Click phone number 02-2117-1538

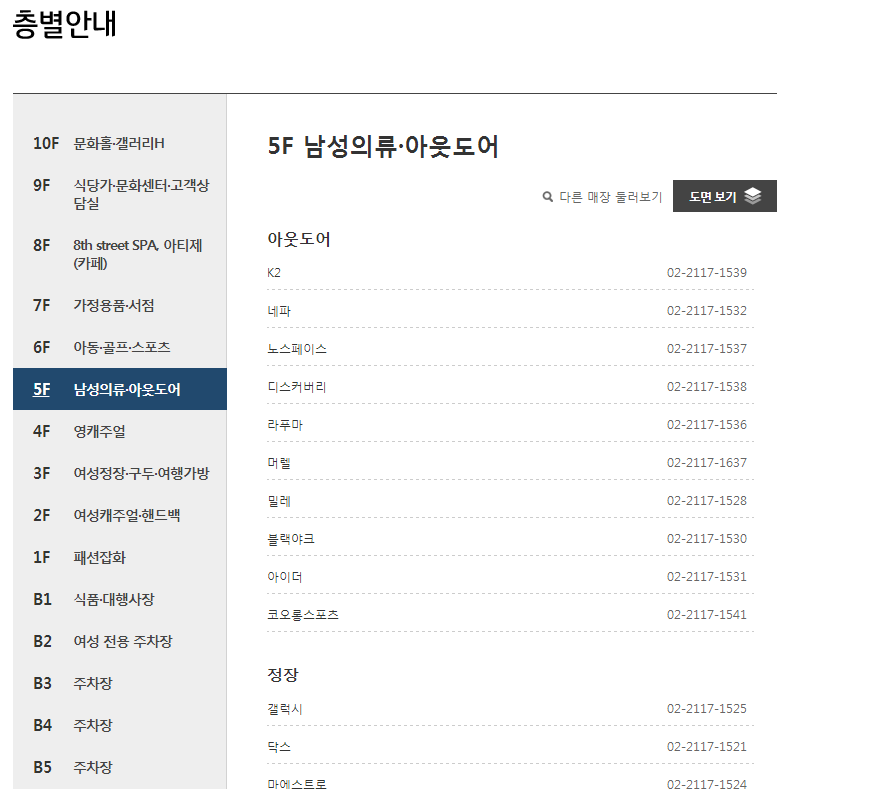pyautogui.click(x=707, y=386)
